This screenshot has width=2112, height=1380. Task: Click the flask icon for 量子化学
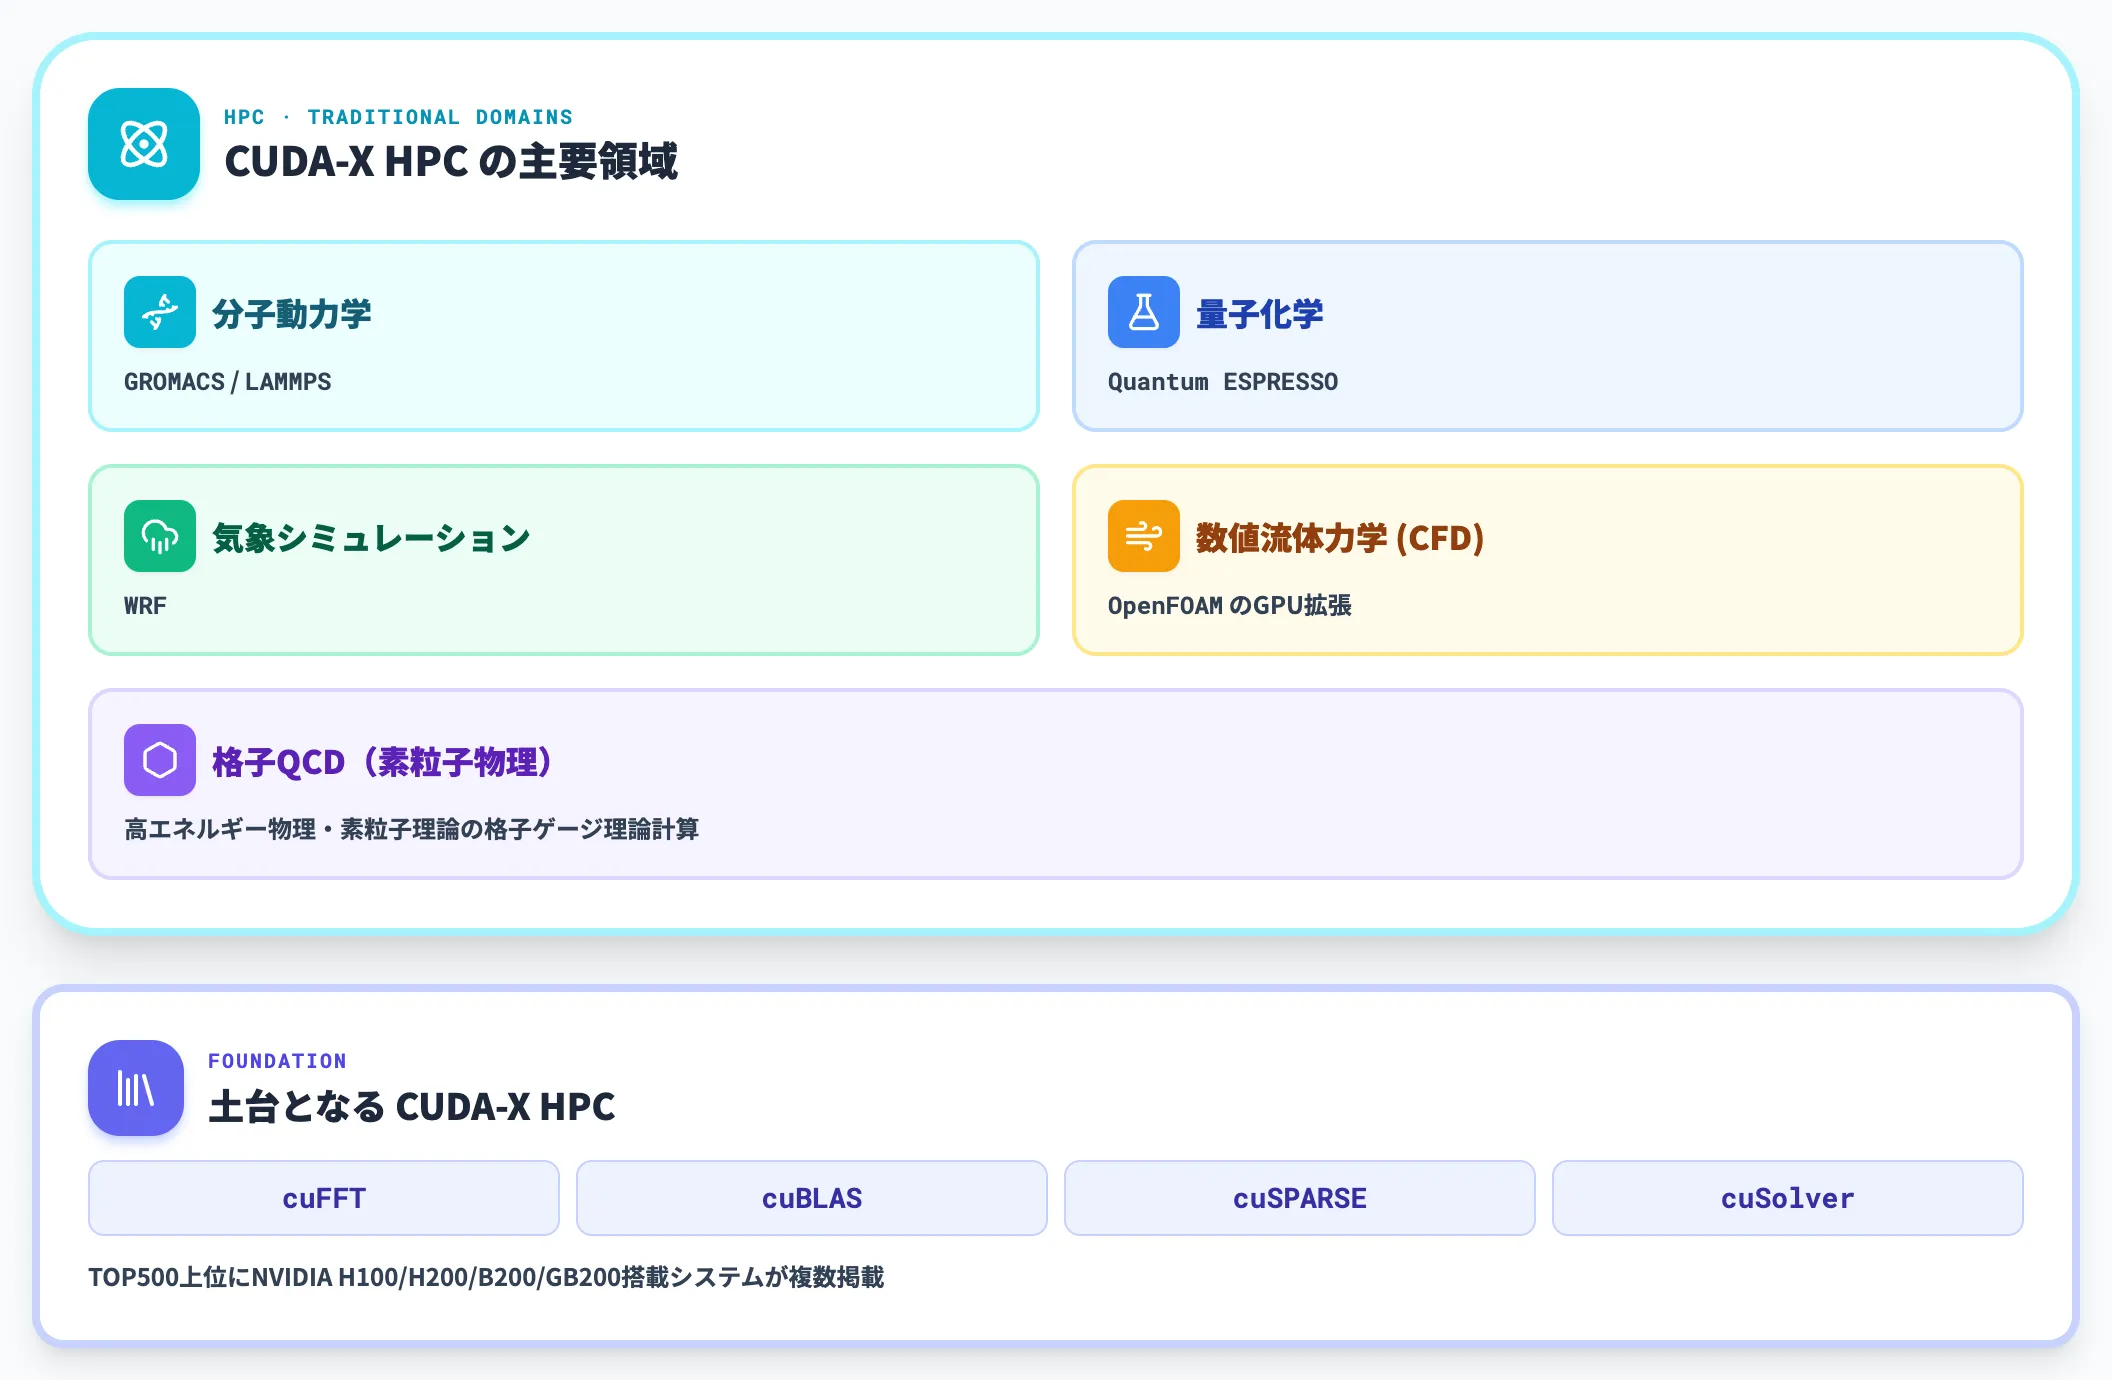tap(1144, 312)
